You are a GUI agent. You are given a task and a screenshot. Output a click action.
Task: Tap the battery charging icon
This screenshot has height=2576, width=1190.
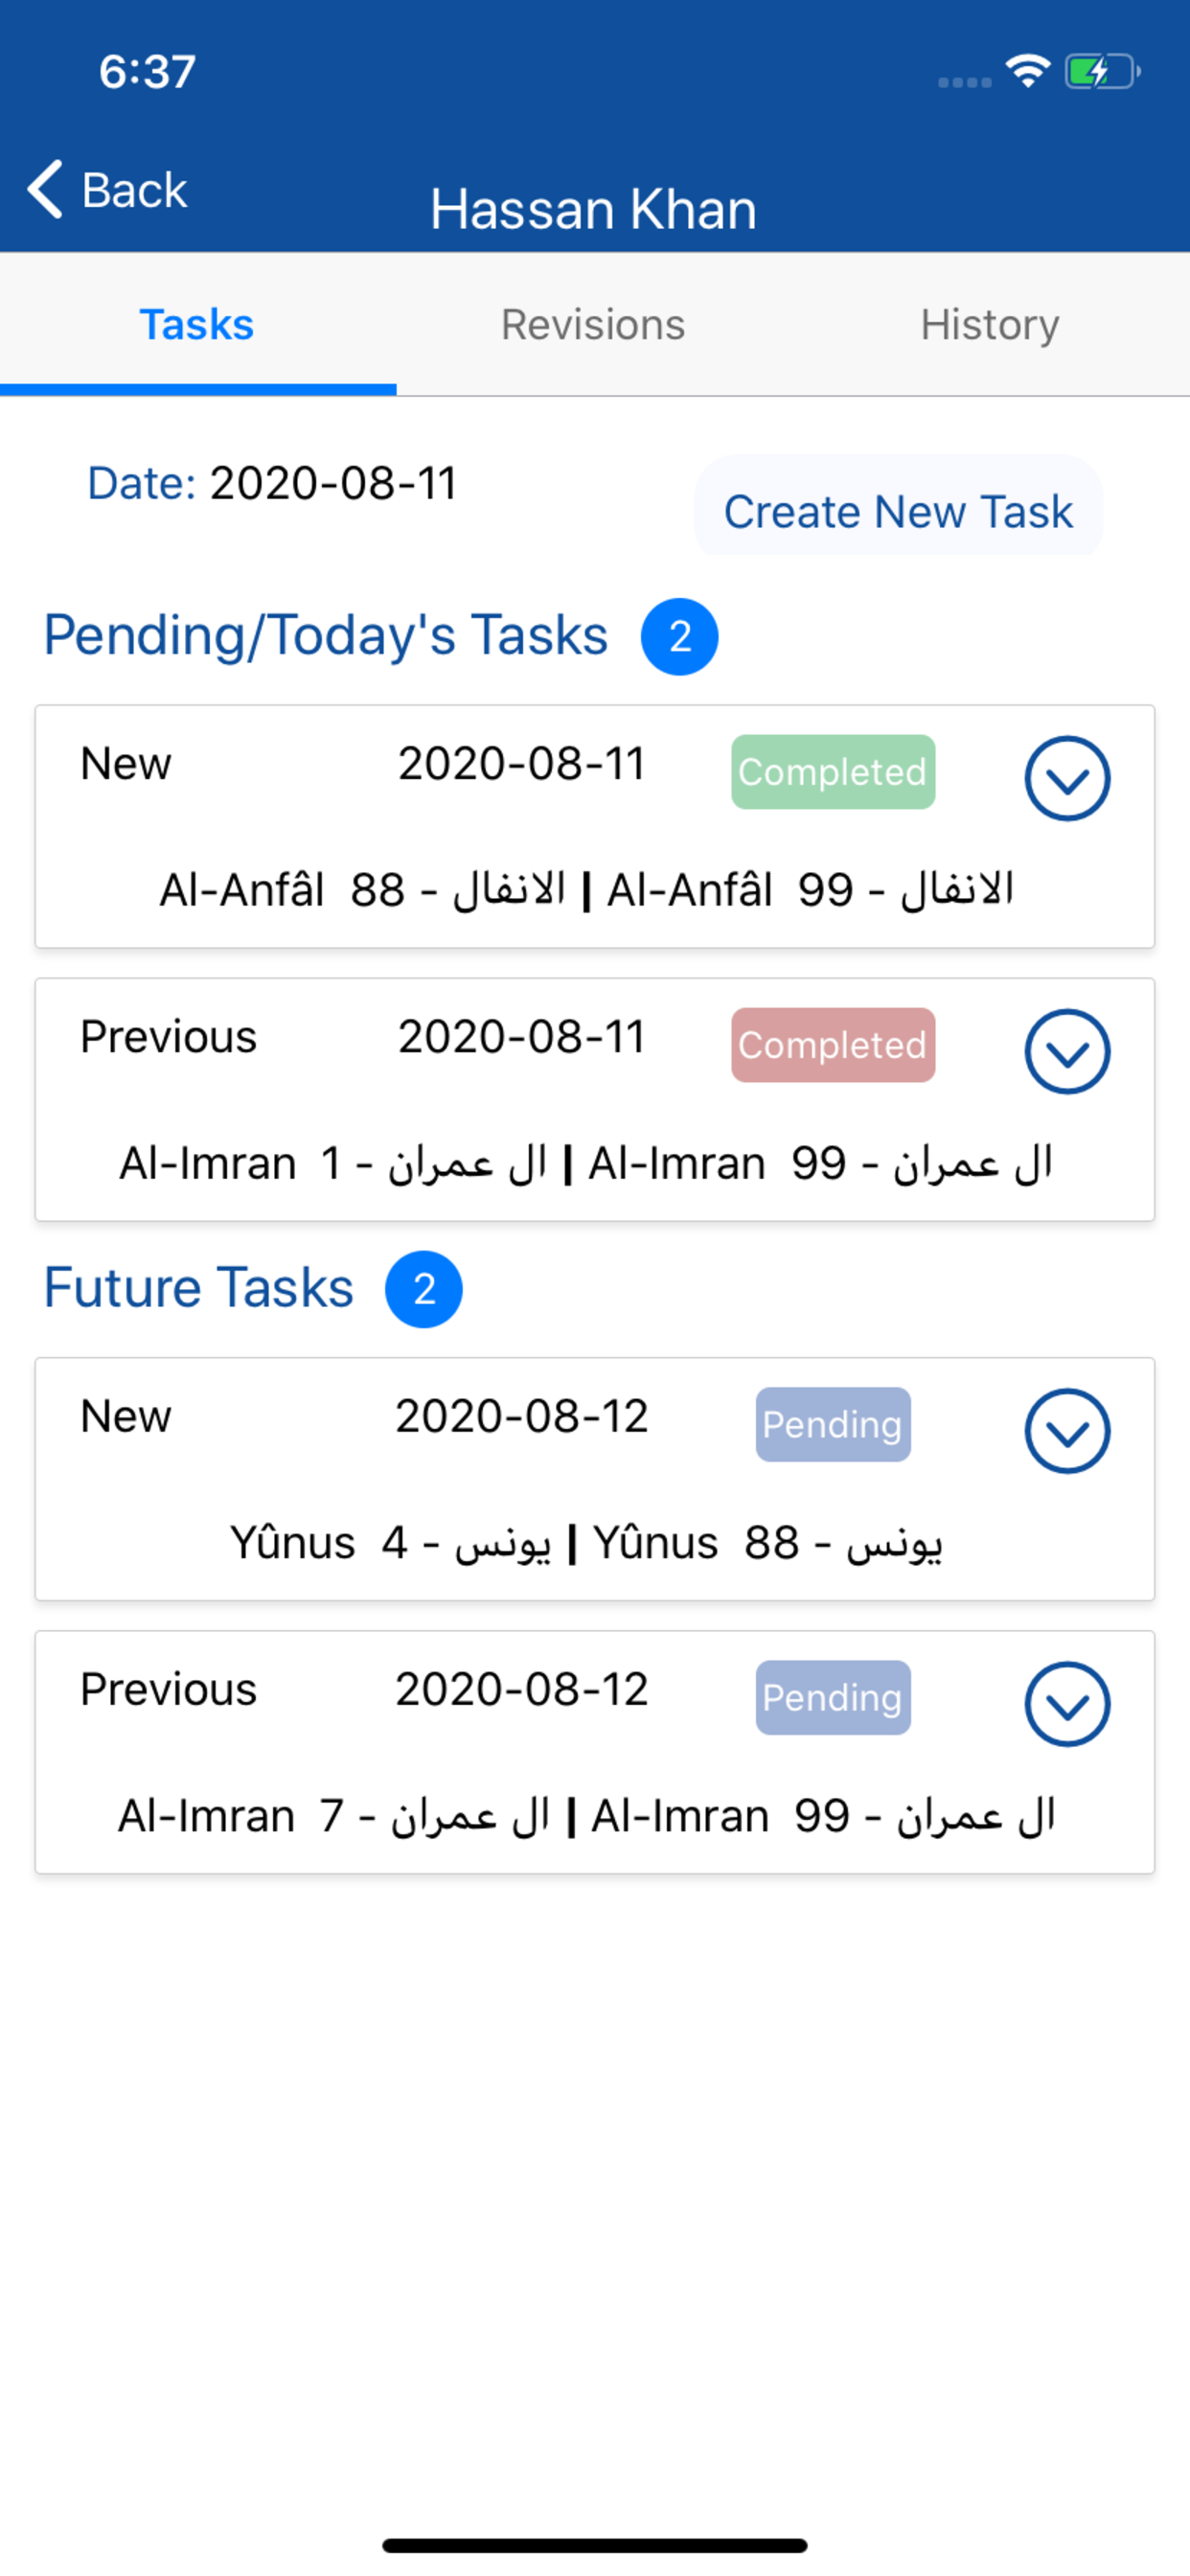pyautogui.click(x=1102, y=71)
